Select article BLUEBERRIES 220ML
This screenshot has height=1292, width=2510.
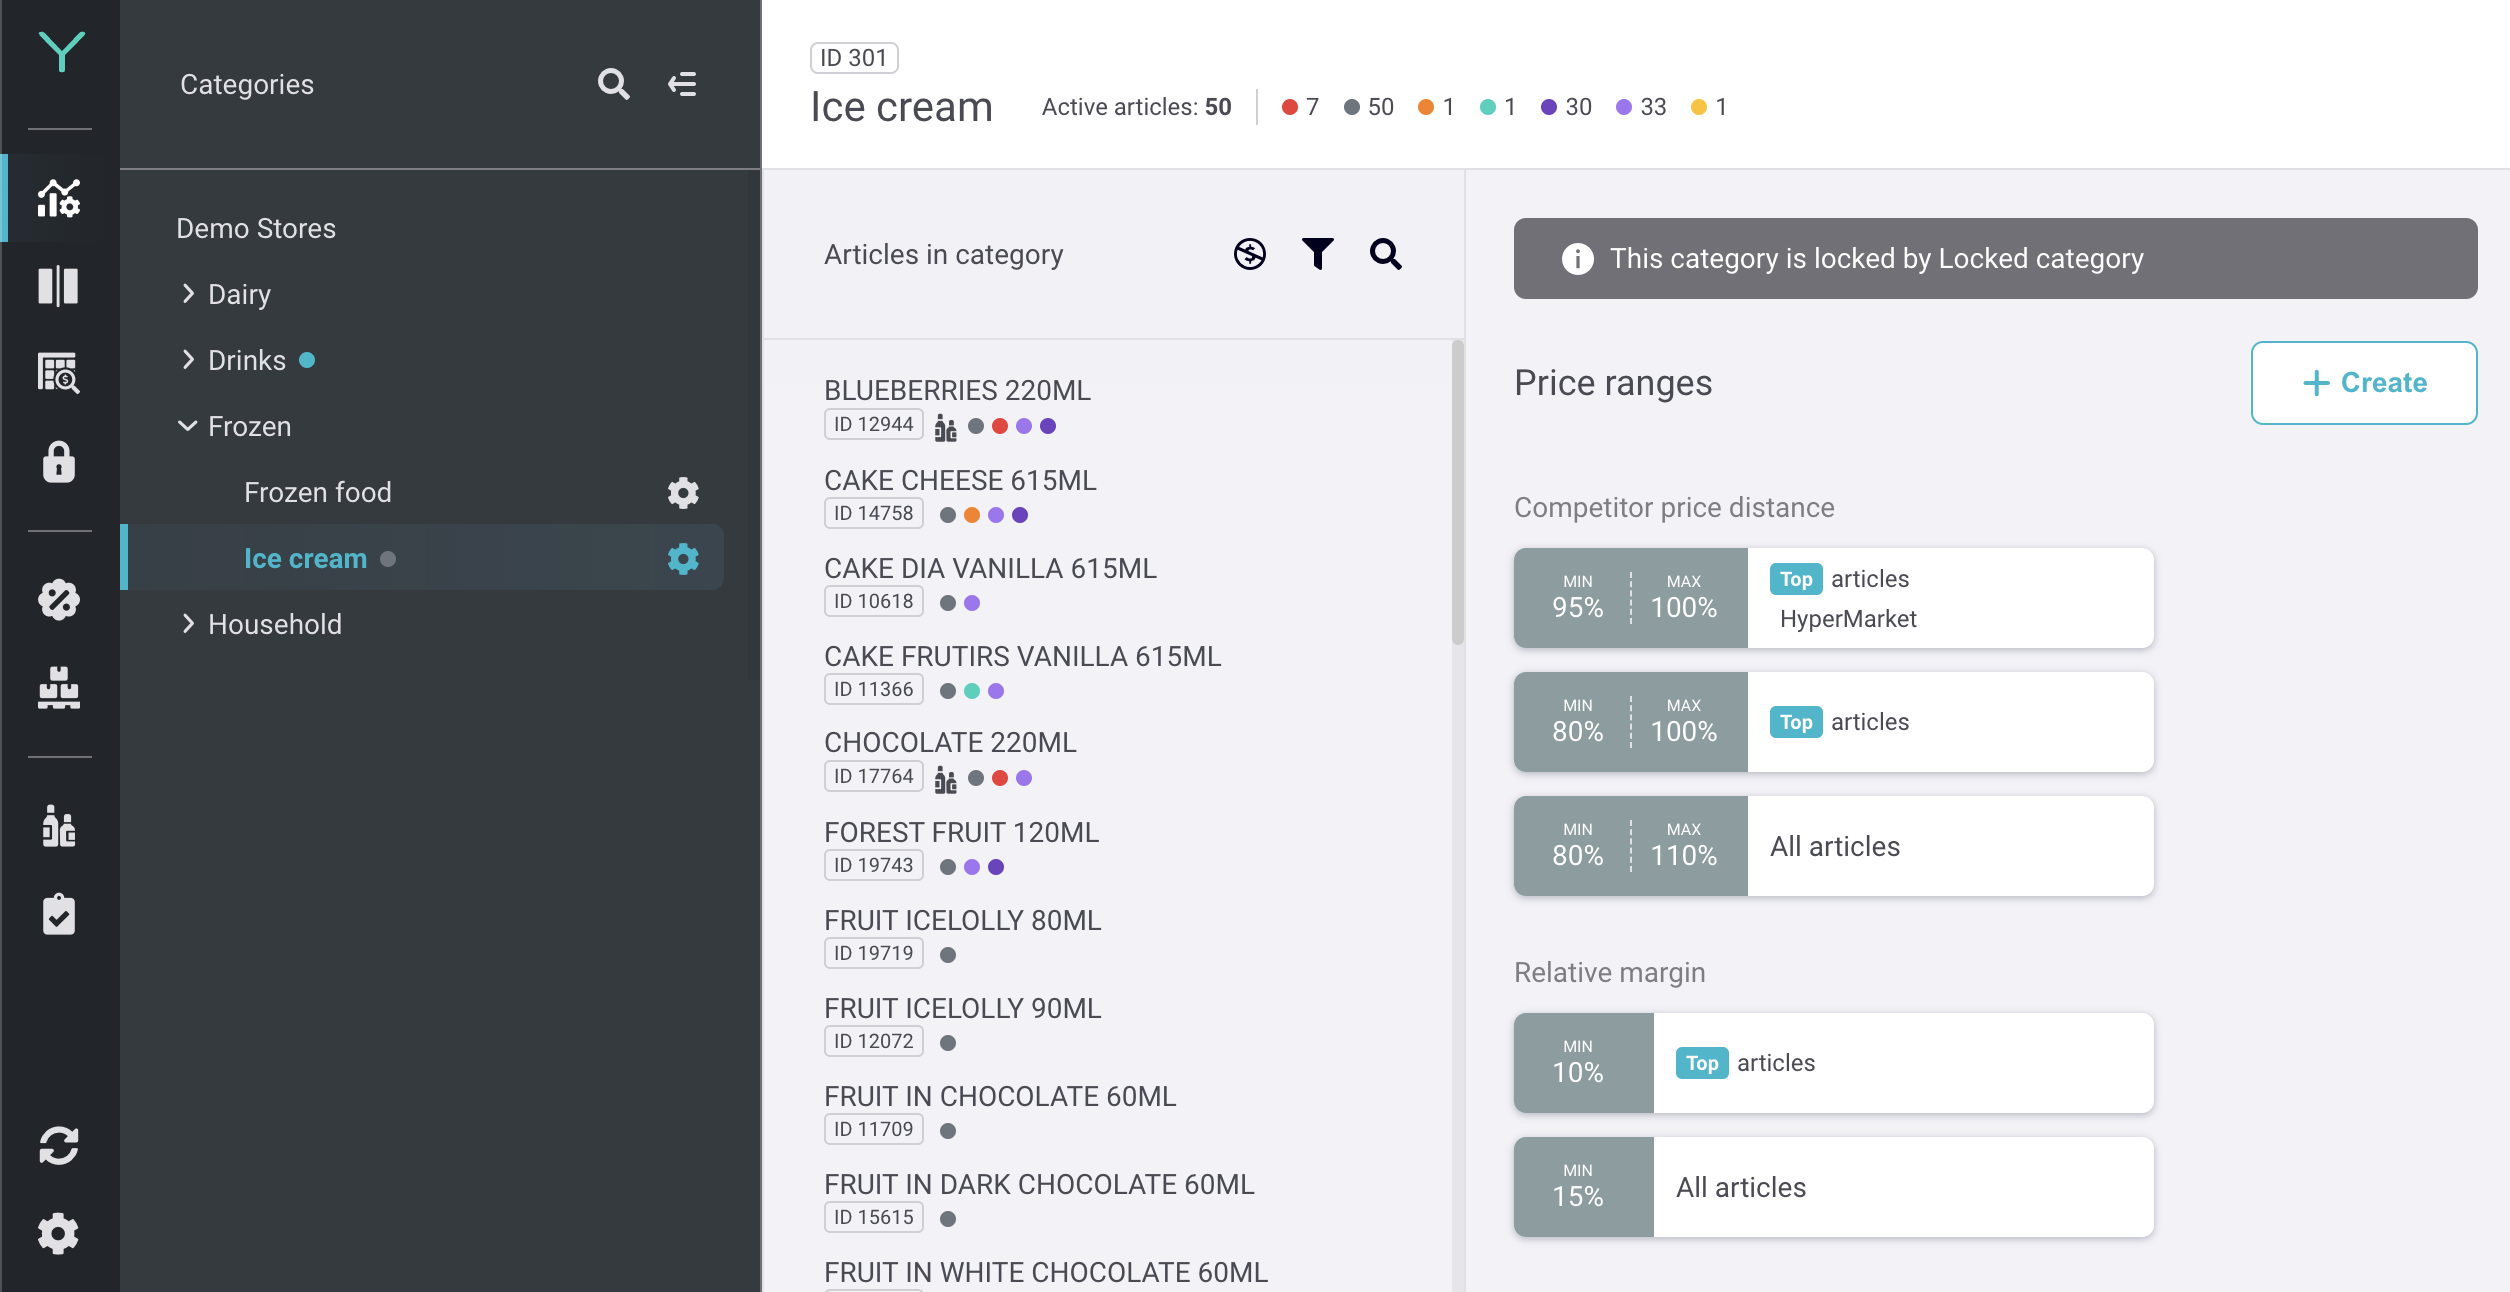tap(957, 390)
